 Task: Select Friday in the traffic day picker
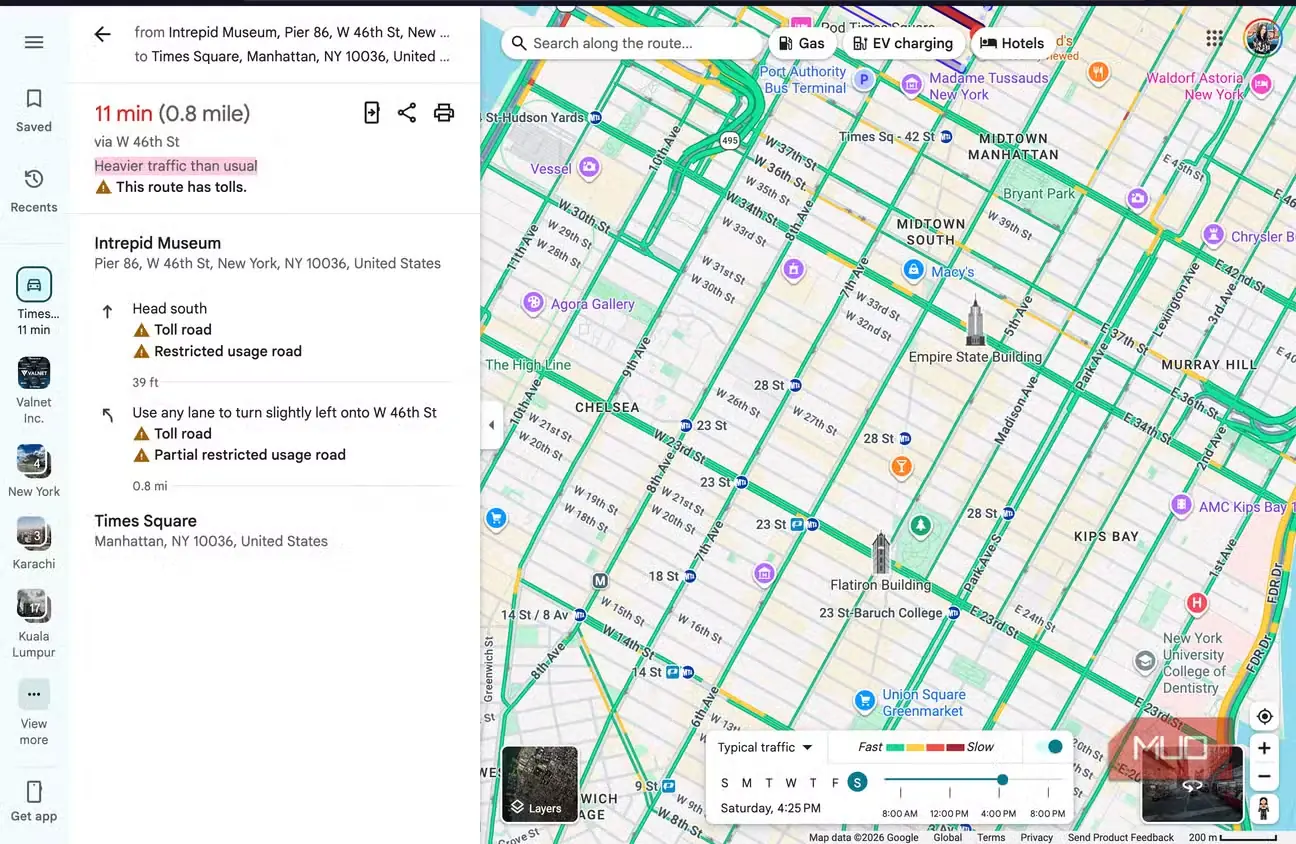[835, 783]
